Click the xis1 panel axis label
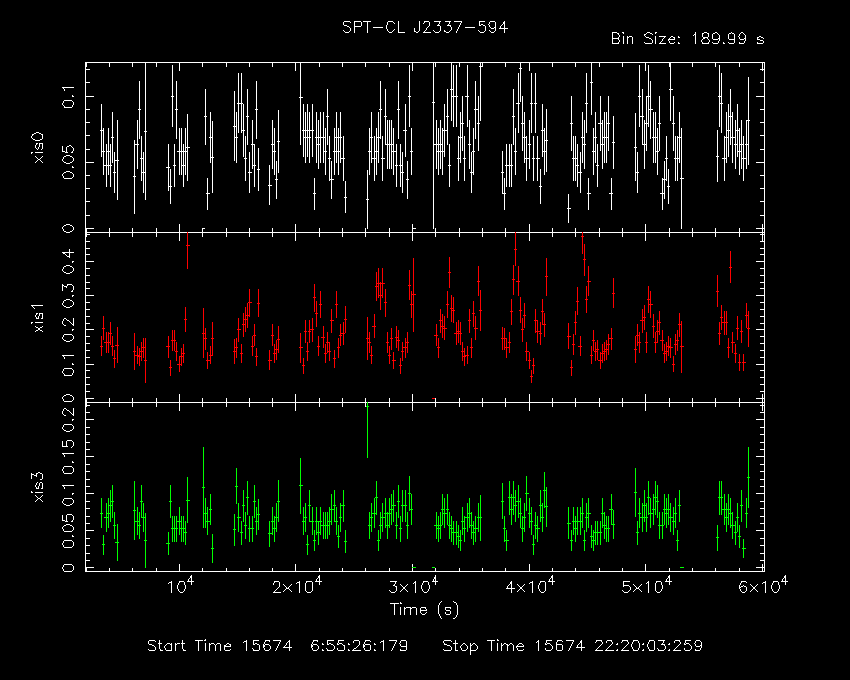This screenshot has width=850, height=680. click(x=39, y=318)
